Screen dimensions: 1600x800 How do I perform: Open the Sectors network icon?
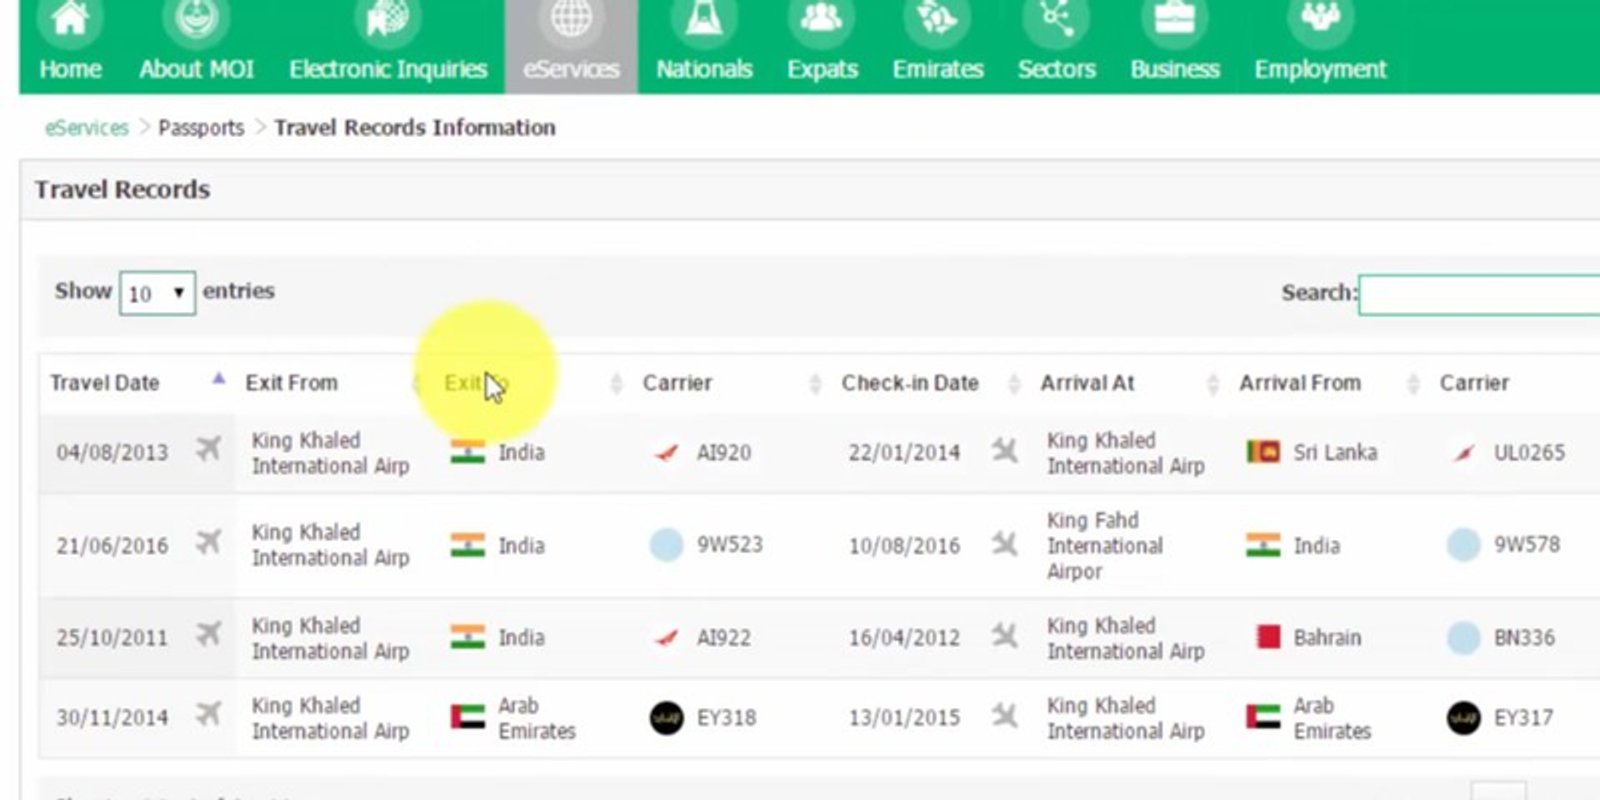[x=1056, y=20]
